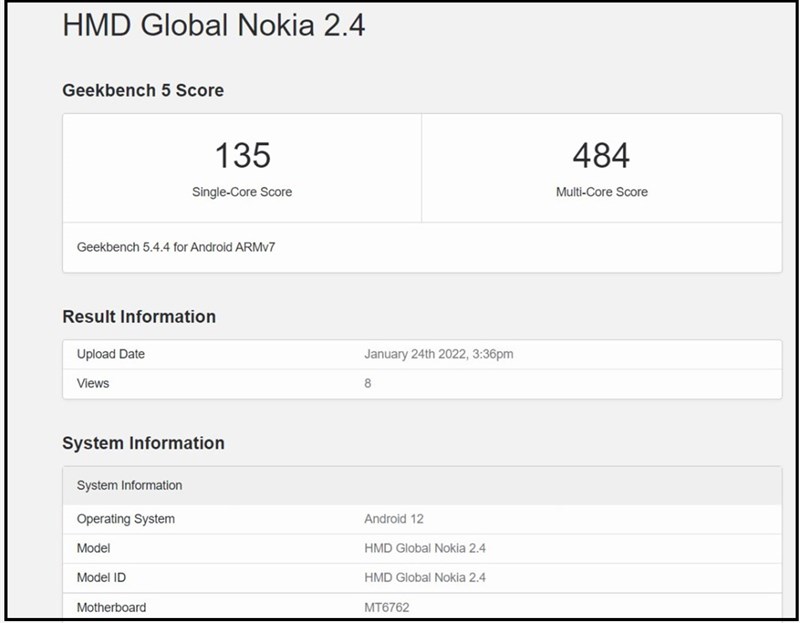This screenshot has height=623, width=800.
Task: Select the Result Information heading
Action: pos(139,317)
